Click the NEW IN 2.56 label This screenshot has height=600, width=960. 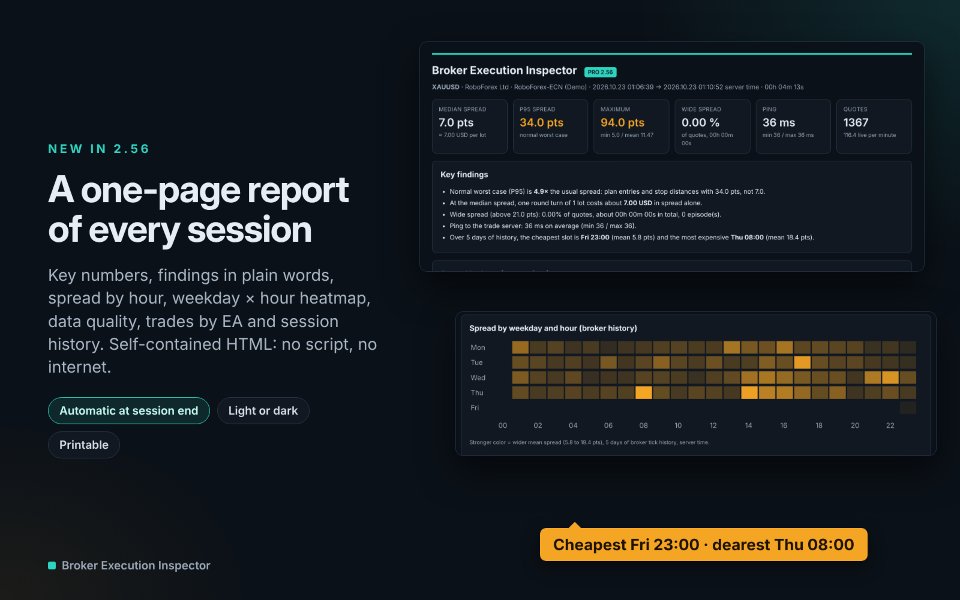pos(99,149)
